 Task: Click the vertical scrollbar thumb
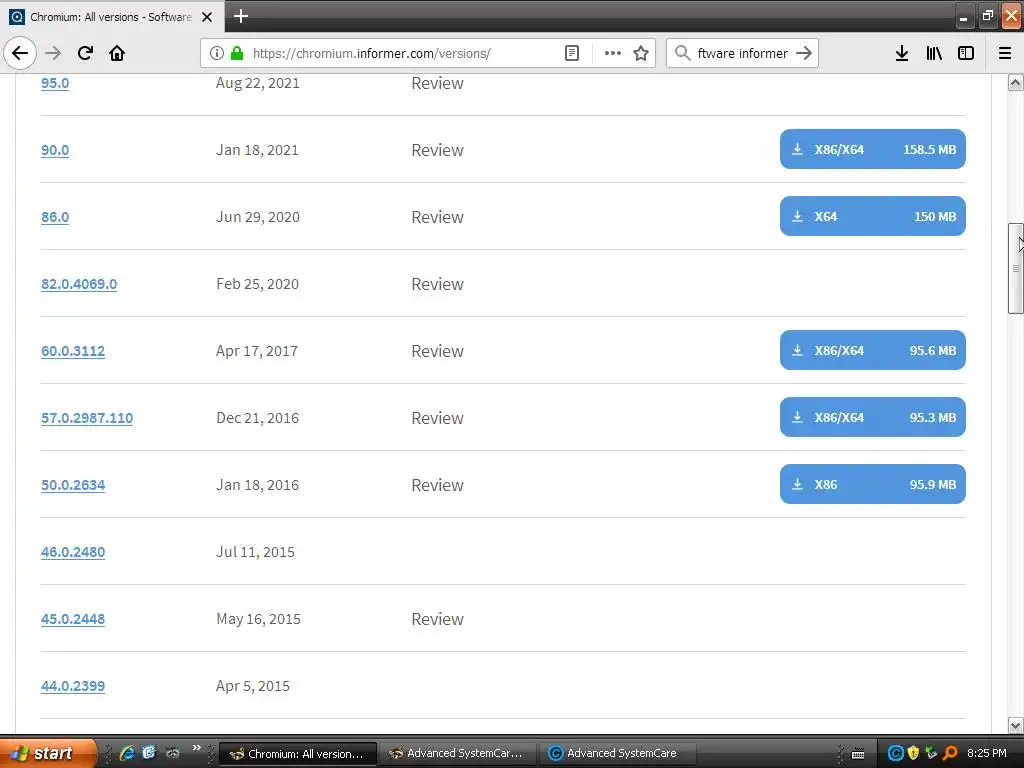[x=1016, y=268]
